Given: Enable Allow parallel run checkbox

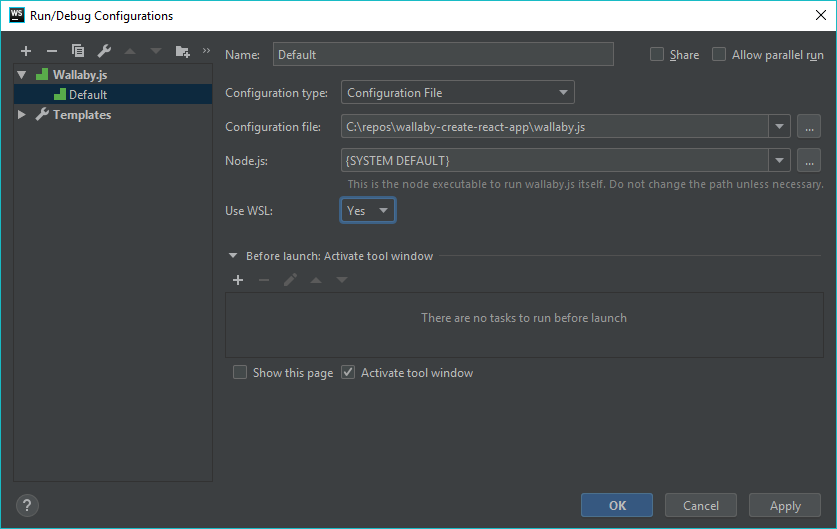Looking at the screenshot, I should [x=719, y=54].
